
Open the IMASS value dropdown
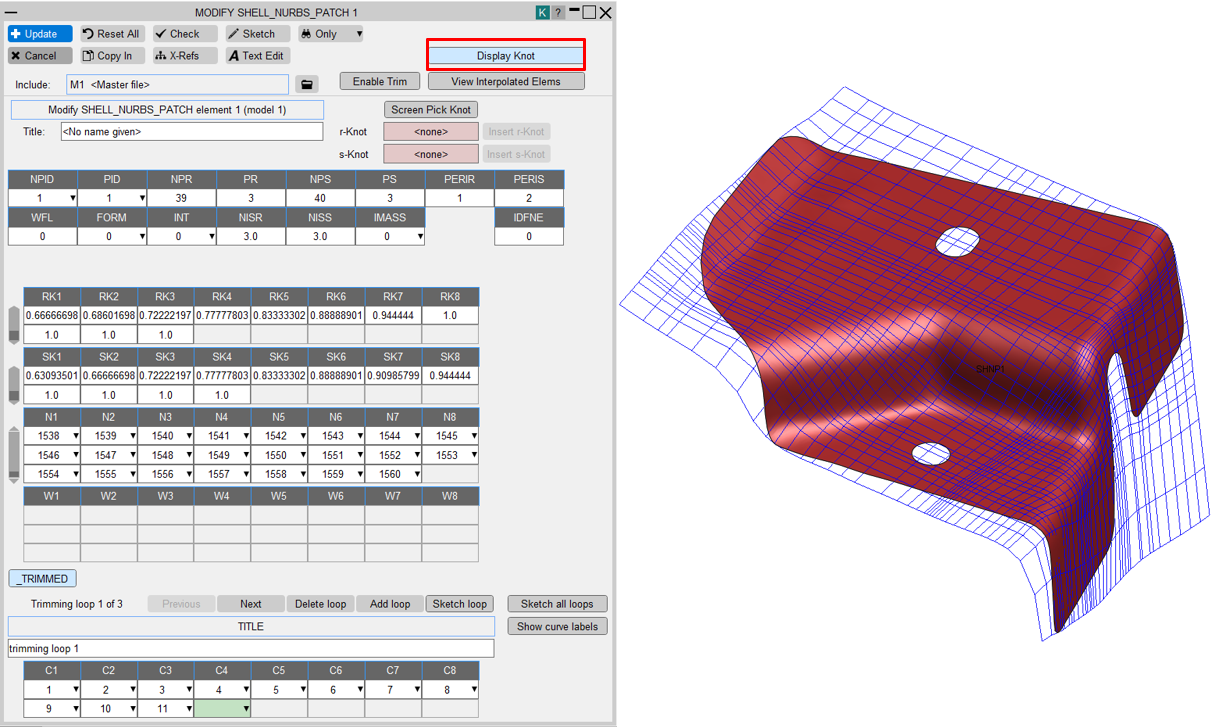[419, 237]
